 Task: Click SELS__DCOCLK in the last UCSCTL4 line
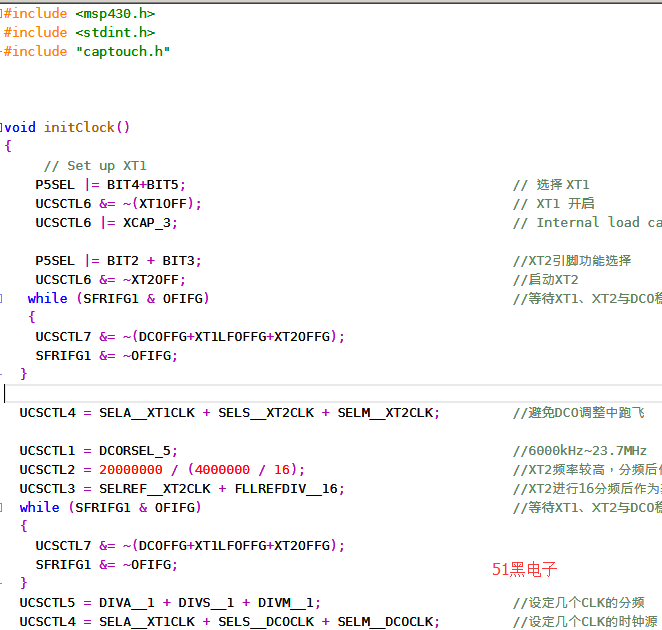266,622
